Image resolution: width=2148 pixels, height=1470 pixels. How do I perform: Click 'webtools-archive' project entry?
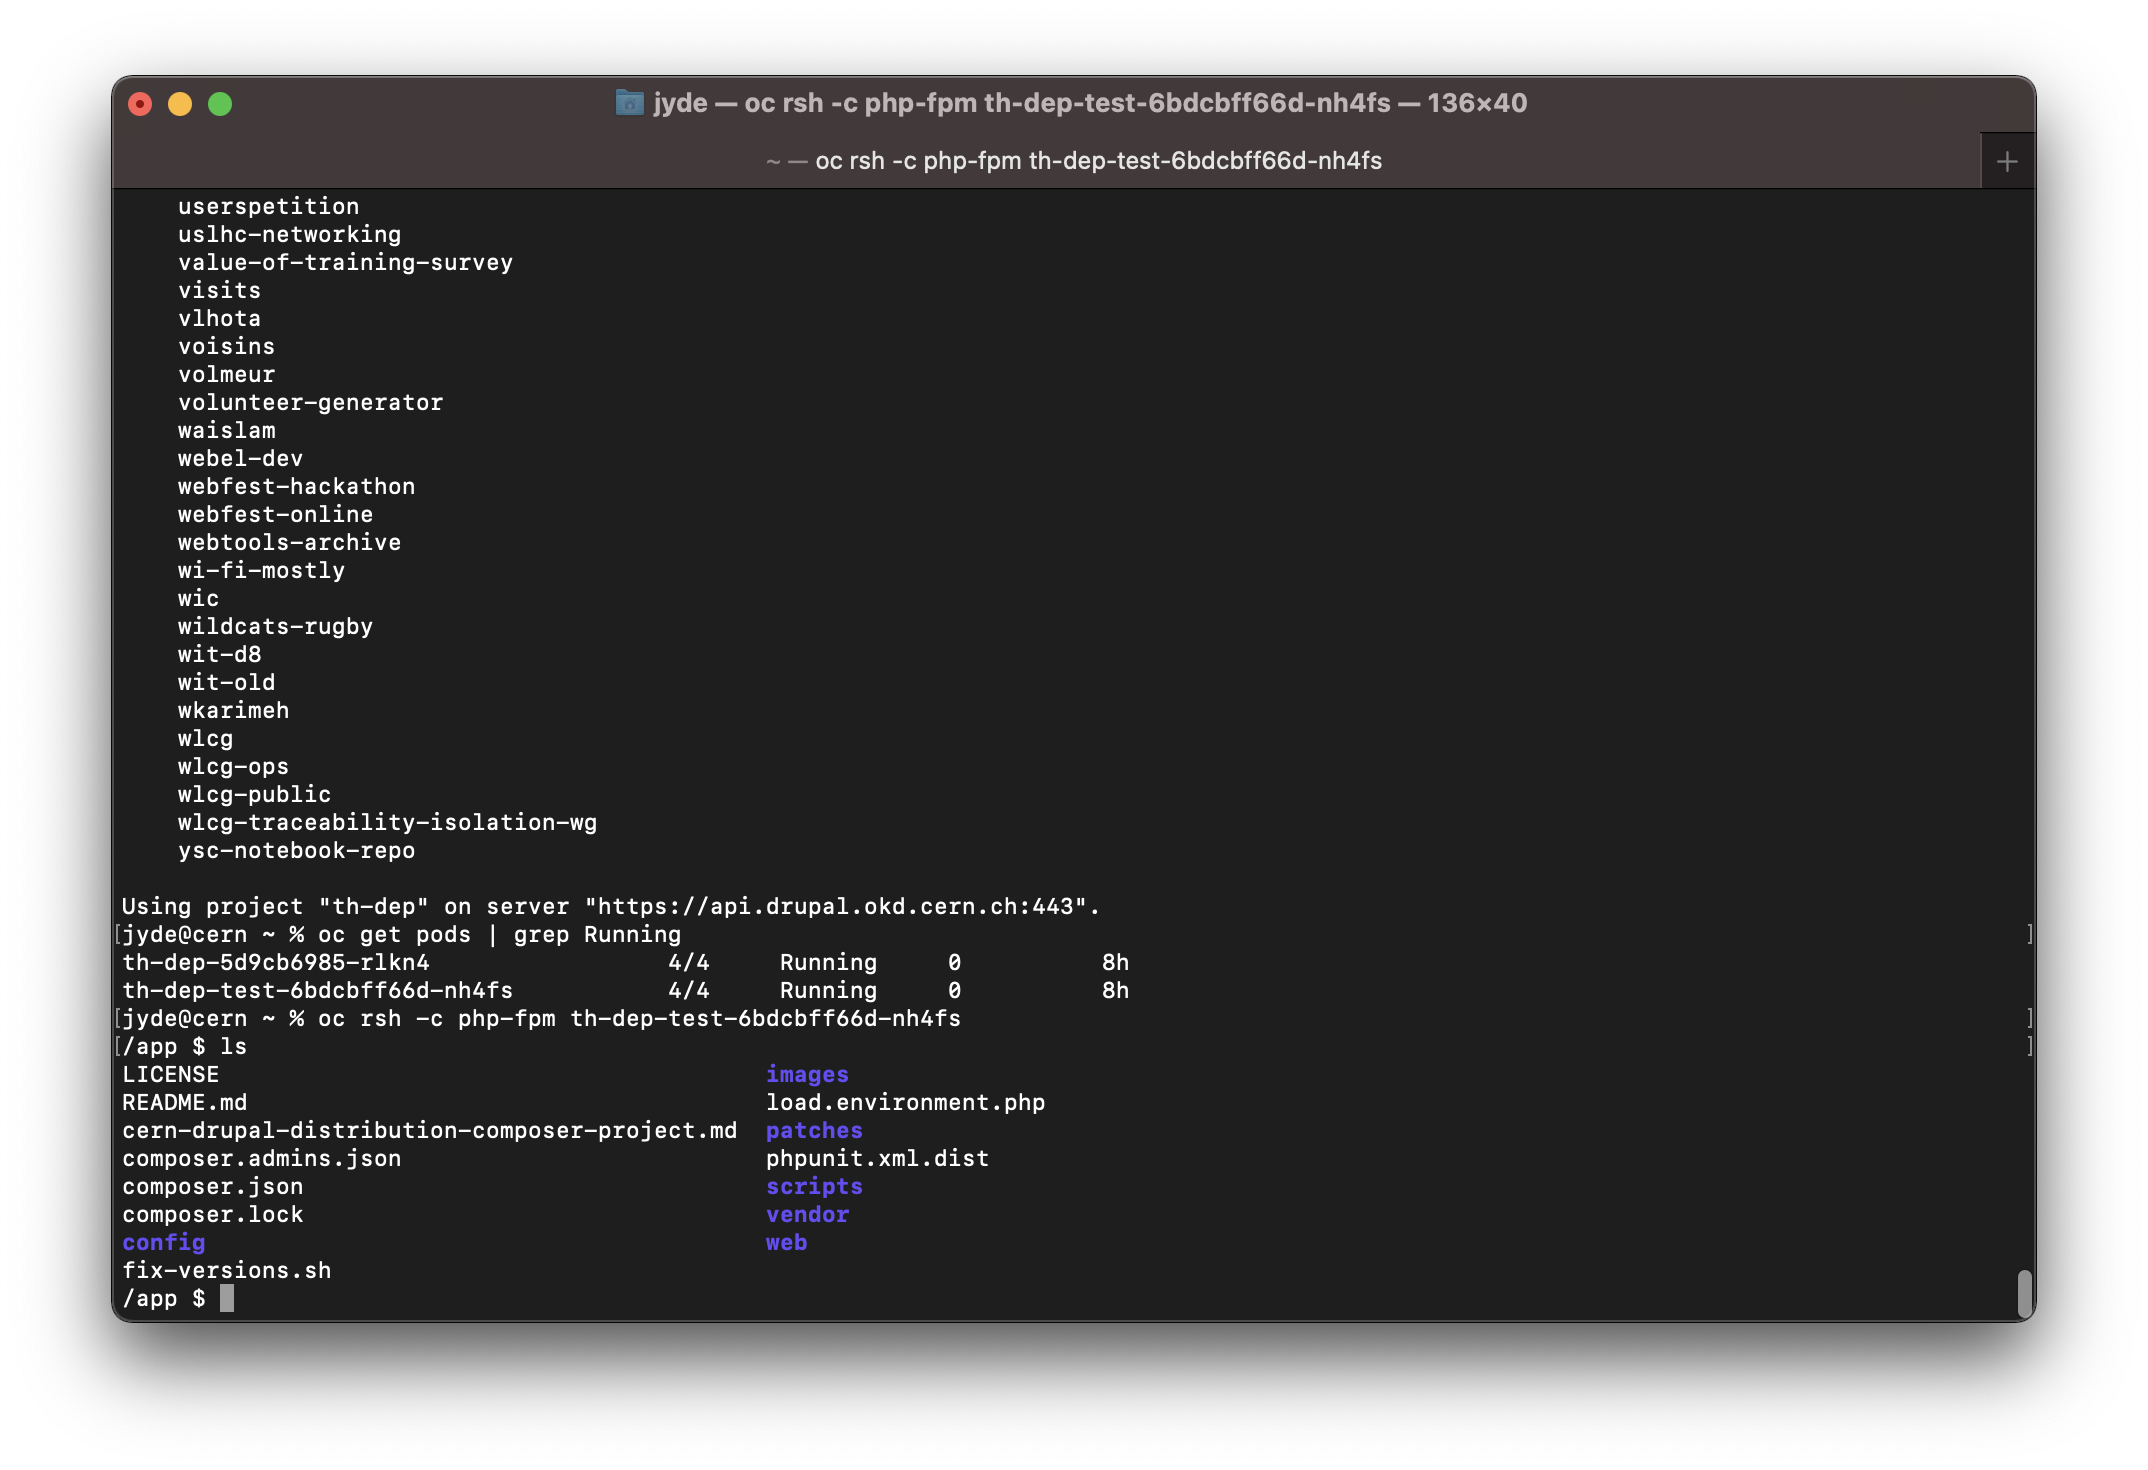click(290, 543)
